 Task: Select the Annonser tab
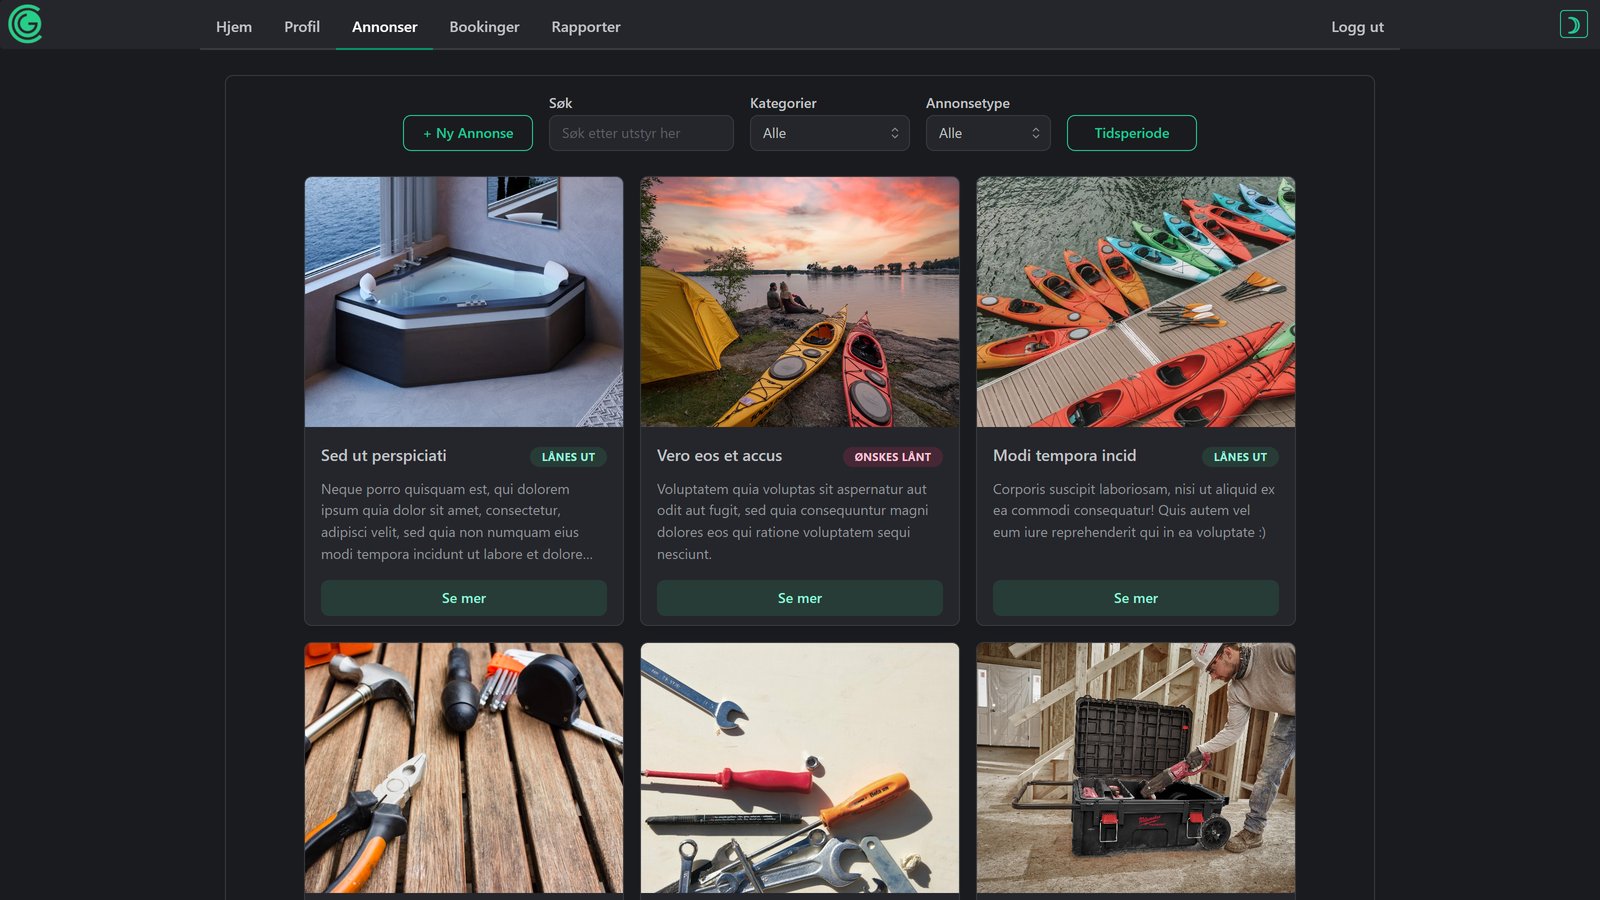[385, 27]
